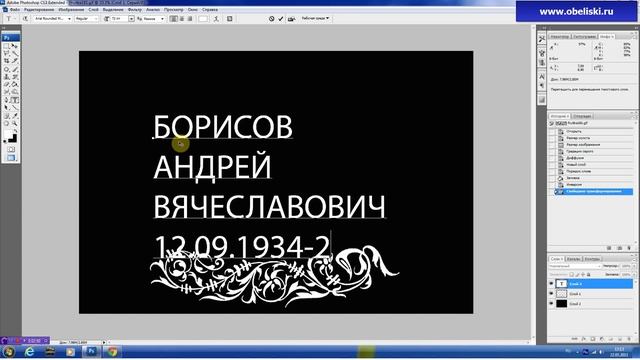Viewport: 640px width, 360px height.
Task: Open the font family dropdown
Action: (x=69, y=19)
